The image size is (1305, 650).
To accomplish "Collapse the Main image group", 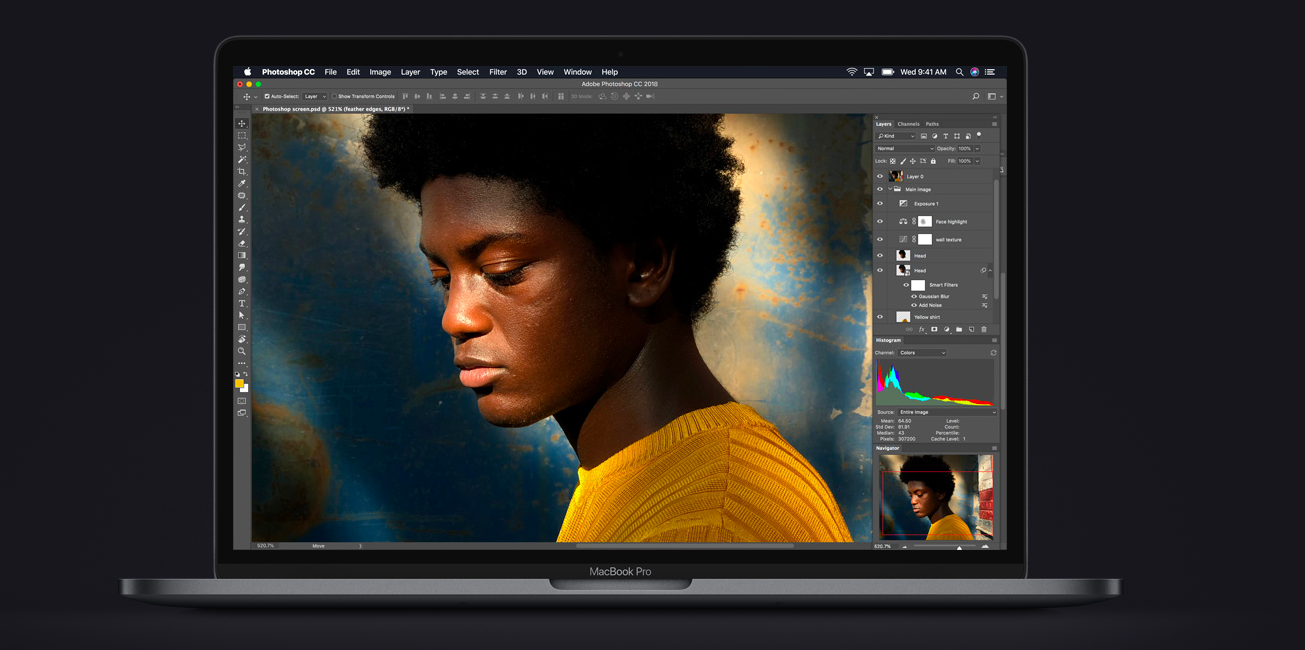I will [x=890, y=188].
